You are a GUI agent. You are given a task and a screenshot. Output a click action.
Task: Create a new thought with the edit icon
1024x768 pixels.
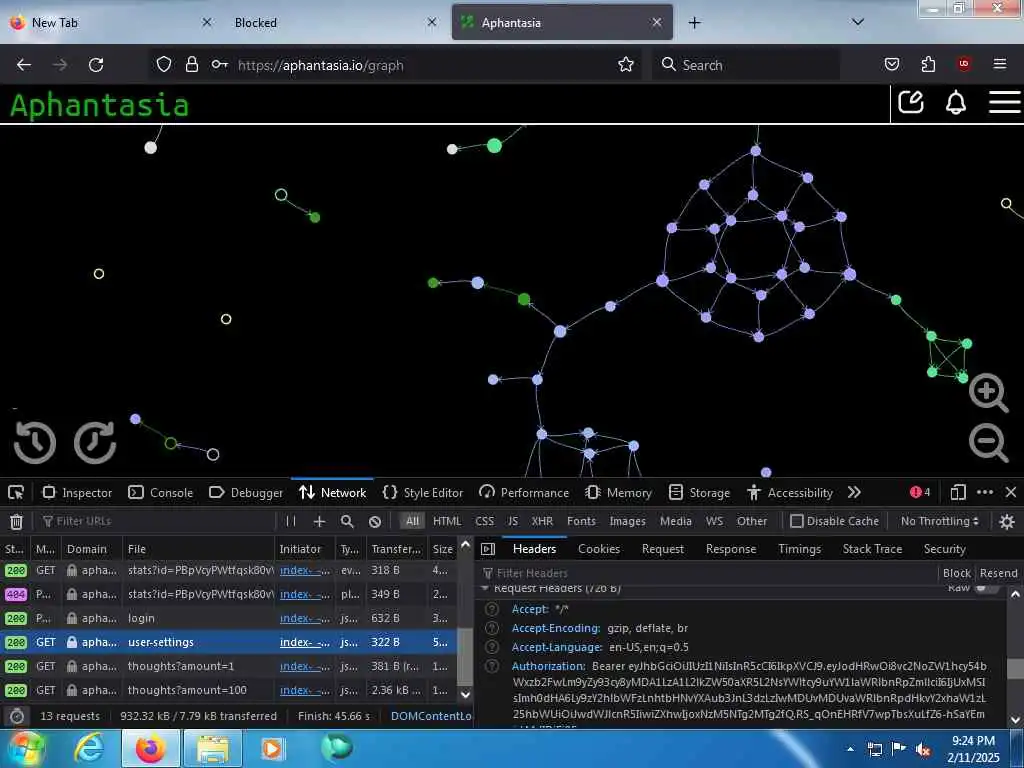[910, 102]
